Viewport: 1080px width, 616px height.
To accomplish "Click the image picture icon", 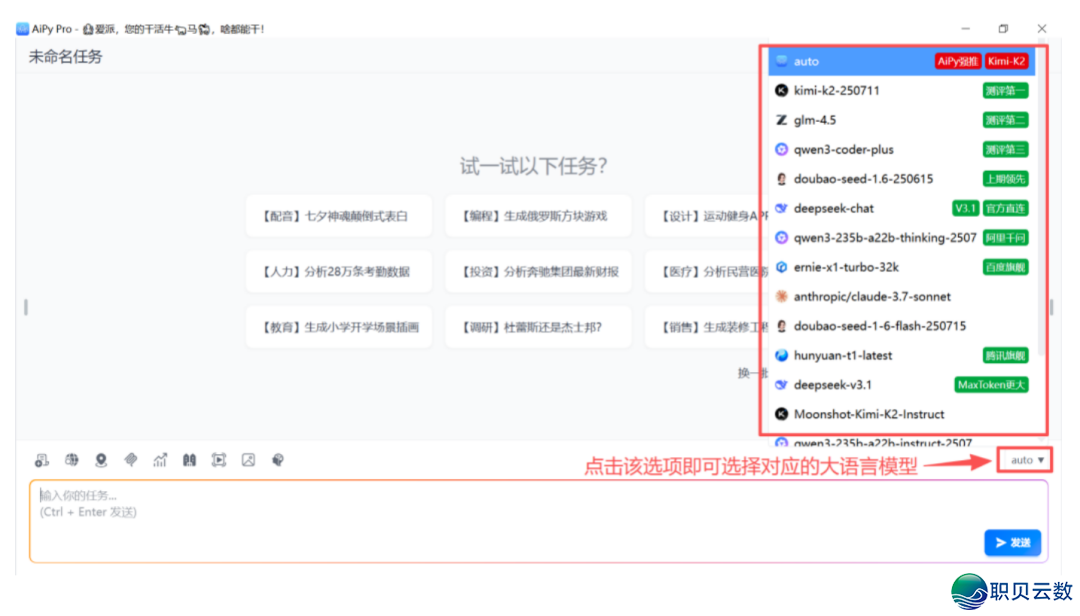I will pyautogui.click(x=249, y=460).
